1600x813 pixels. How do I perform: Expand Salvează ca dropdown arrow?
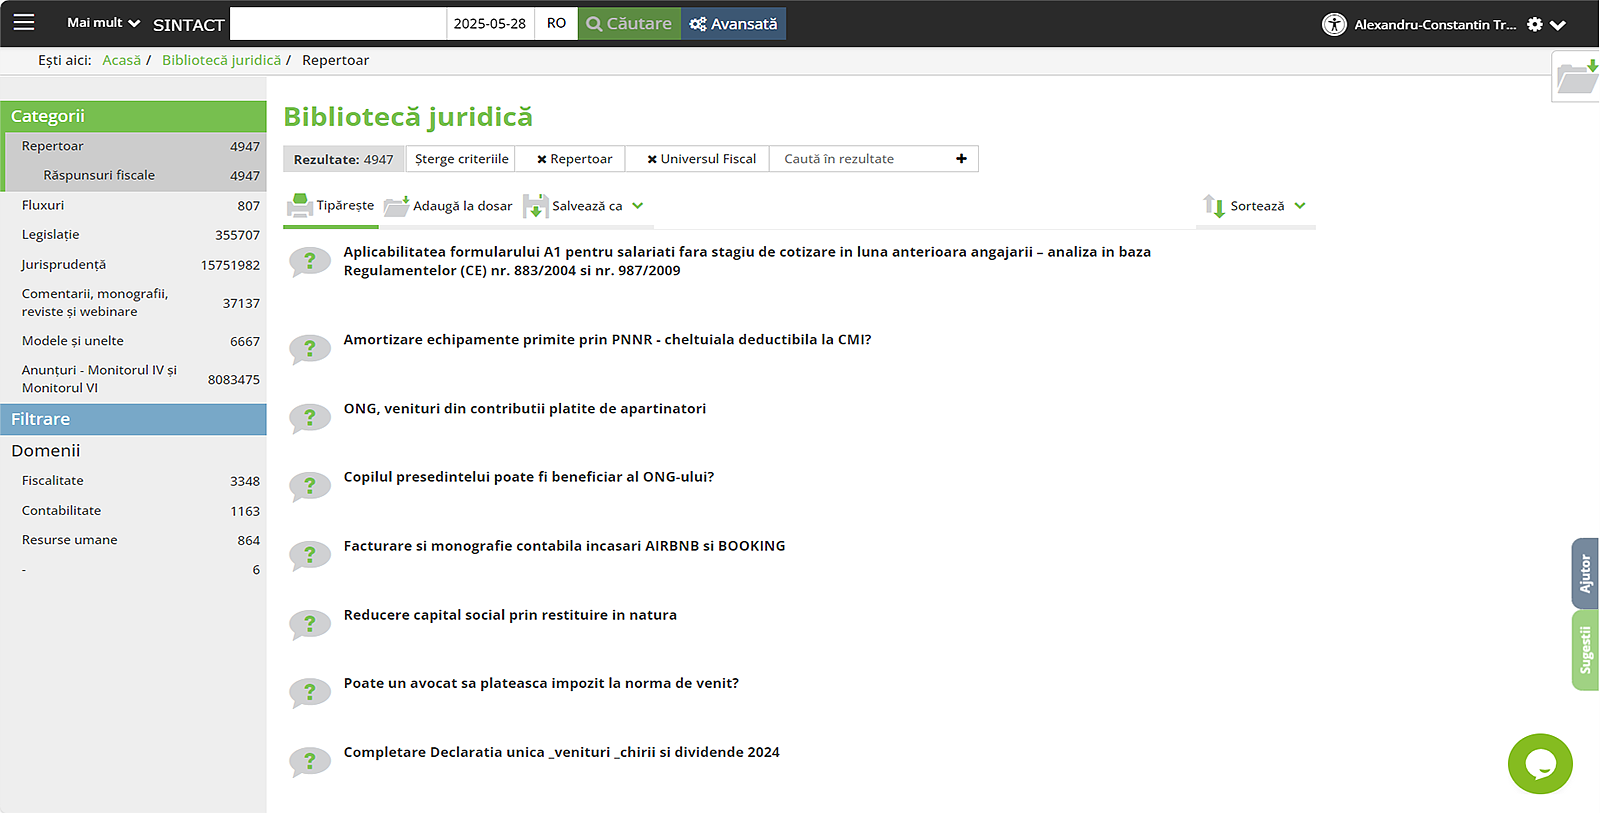tap(638, 205)
